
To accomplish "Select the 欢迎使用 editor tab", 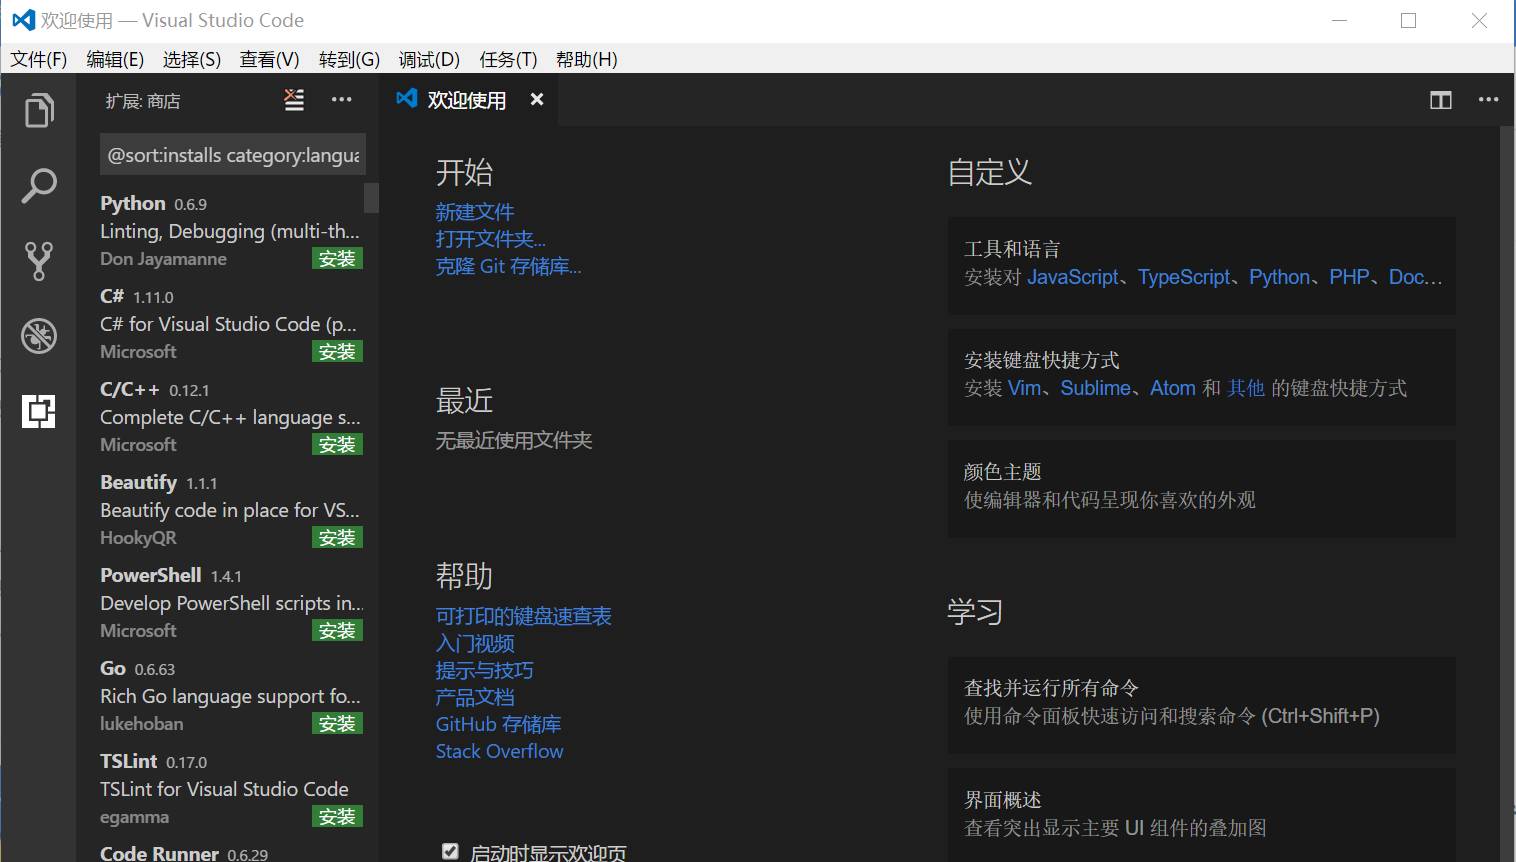I will 467,100.
